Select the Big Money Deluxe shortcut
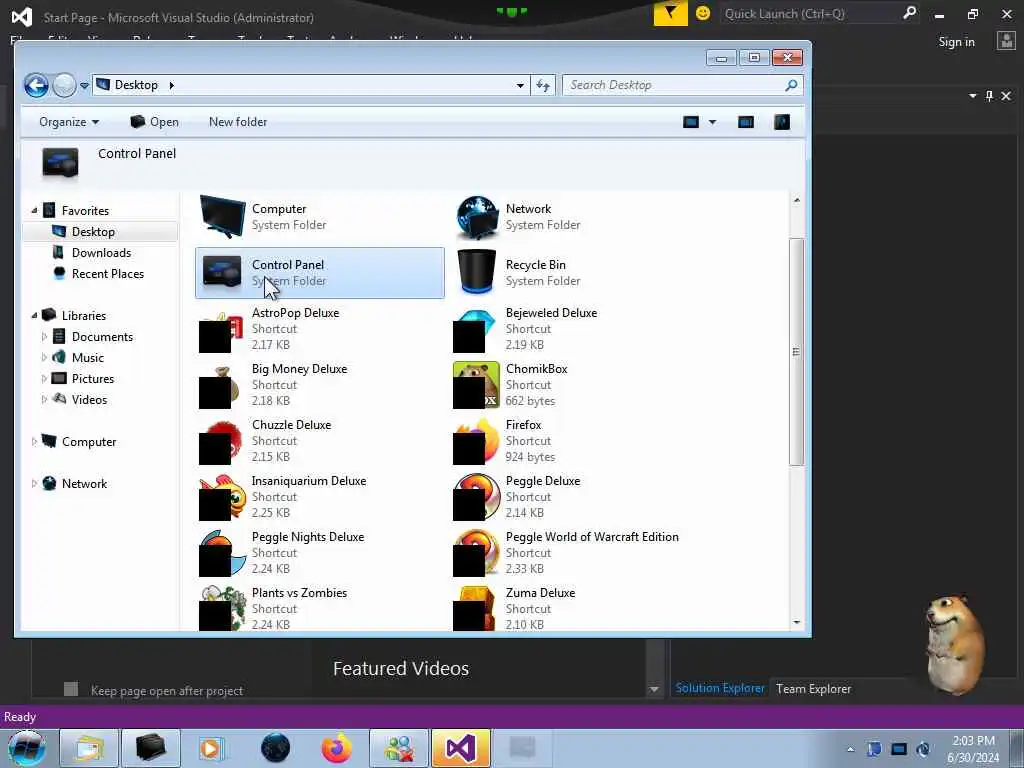The width and height of the screenshot is (1024, 768). click(319, 385)
